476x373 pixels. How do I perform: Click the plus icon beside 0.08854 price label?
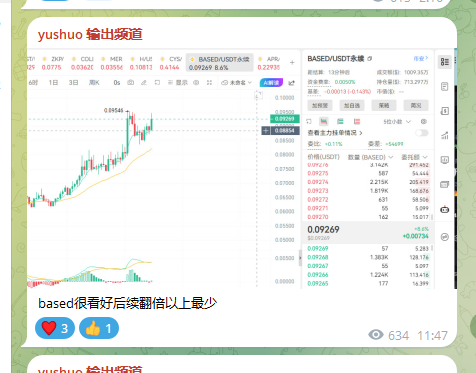click(266, 131)
